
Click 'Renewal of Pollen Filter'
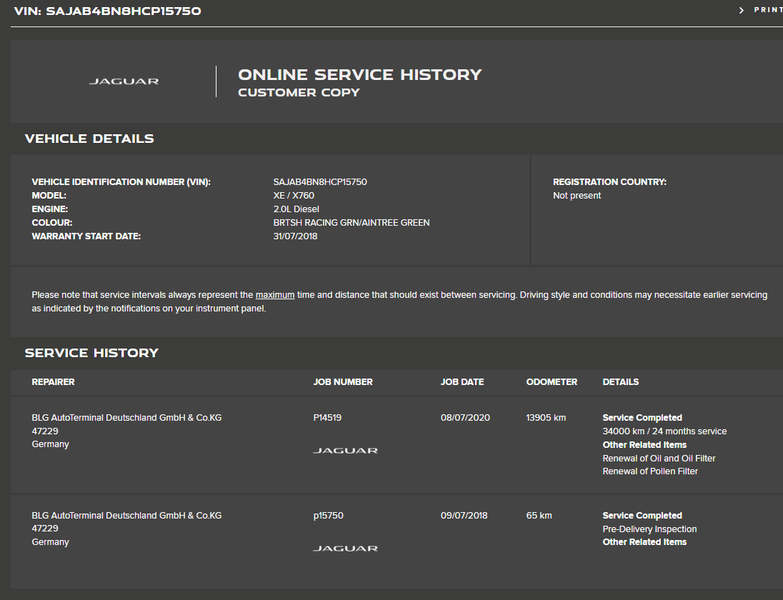650,471
